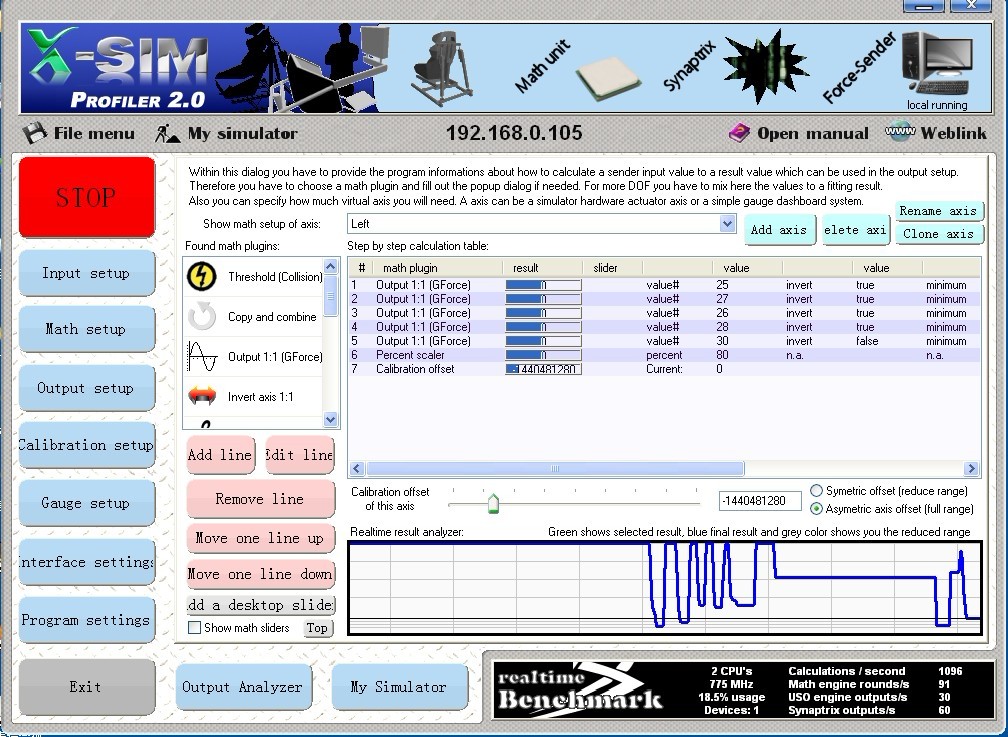Go to Calibration setup

[87, 445]
